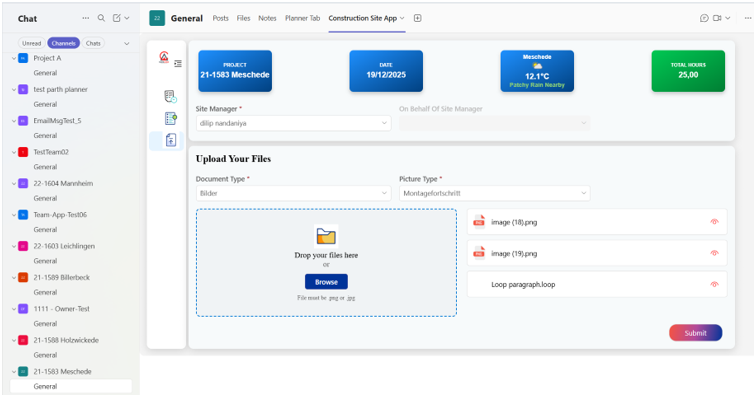The image size is (756, 402).
Task: Open the Planner Tab
Action: 302,18
